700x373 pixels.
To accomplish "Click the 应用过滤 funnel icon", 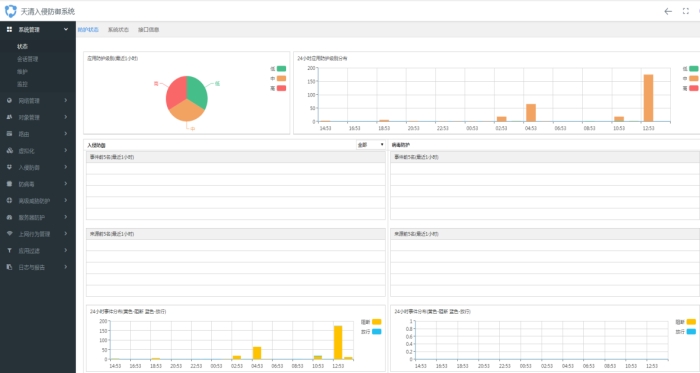I will point(9,250).
